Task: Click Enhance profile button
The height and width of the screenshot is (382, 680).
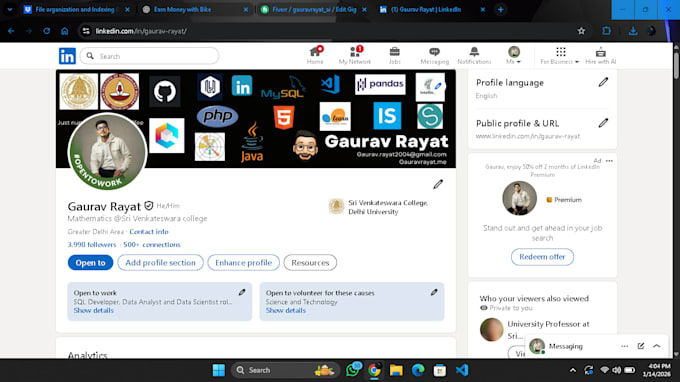Action: tap(244, 263)
